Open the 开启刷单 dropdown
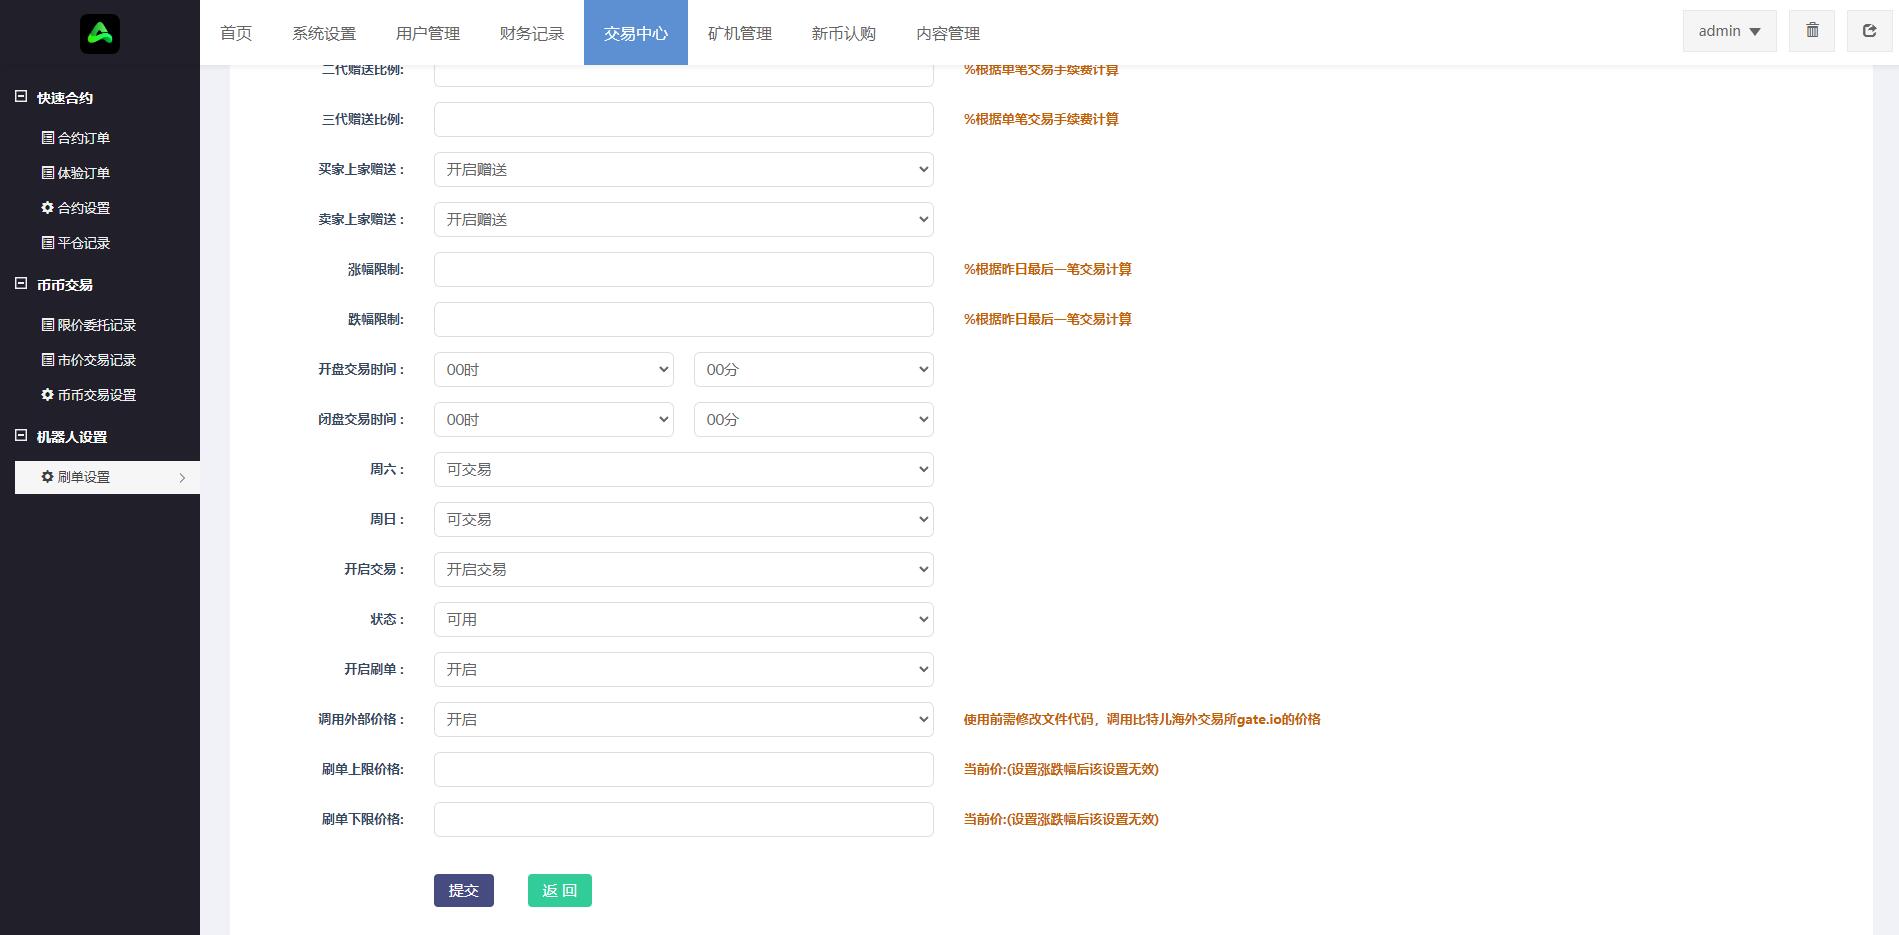 tap(683, 669)
